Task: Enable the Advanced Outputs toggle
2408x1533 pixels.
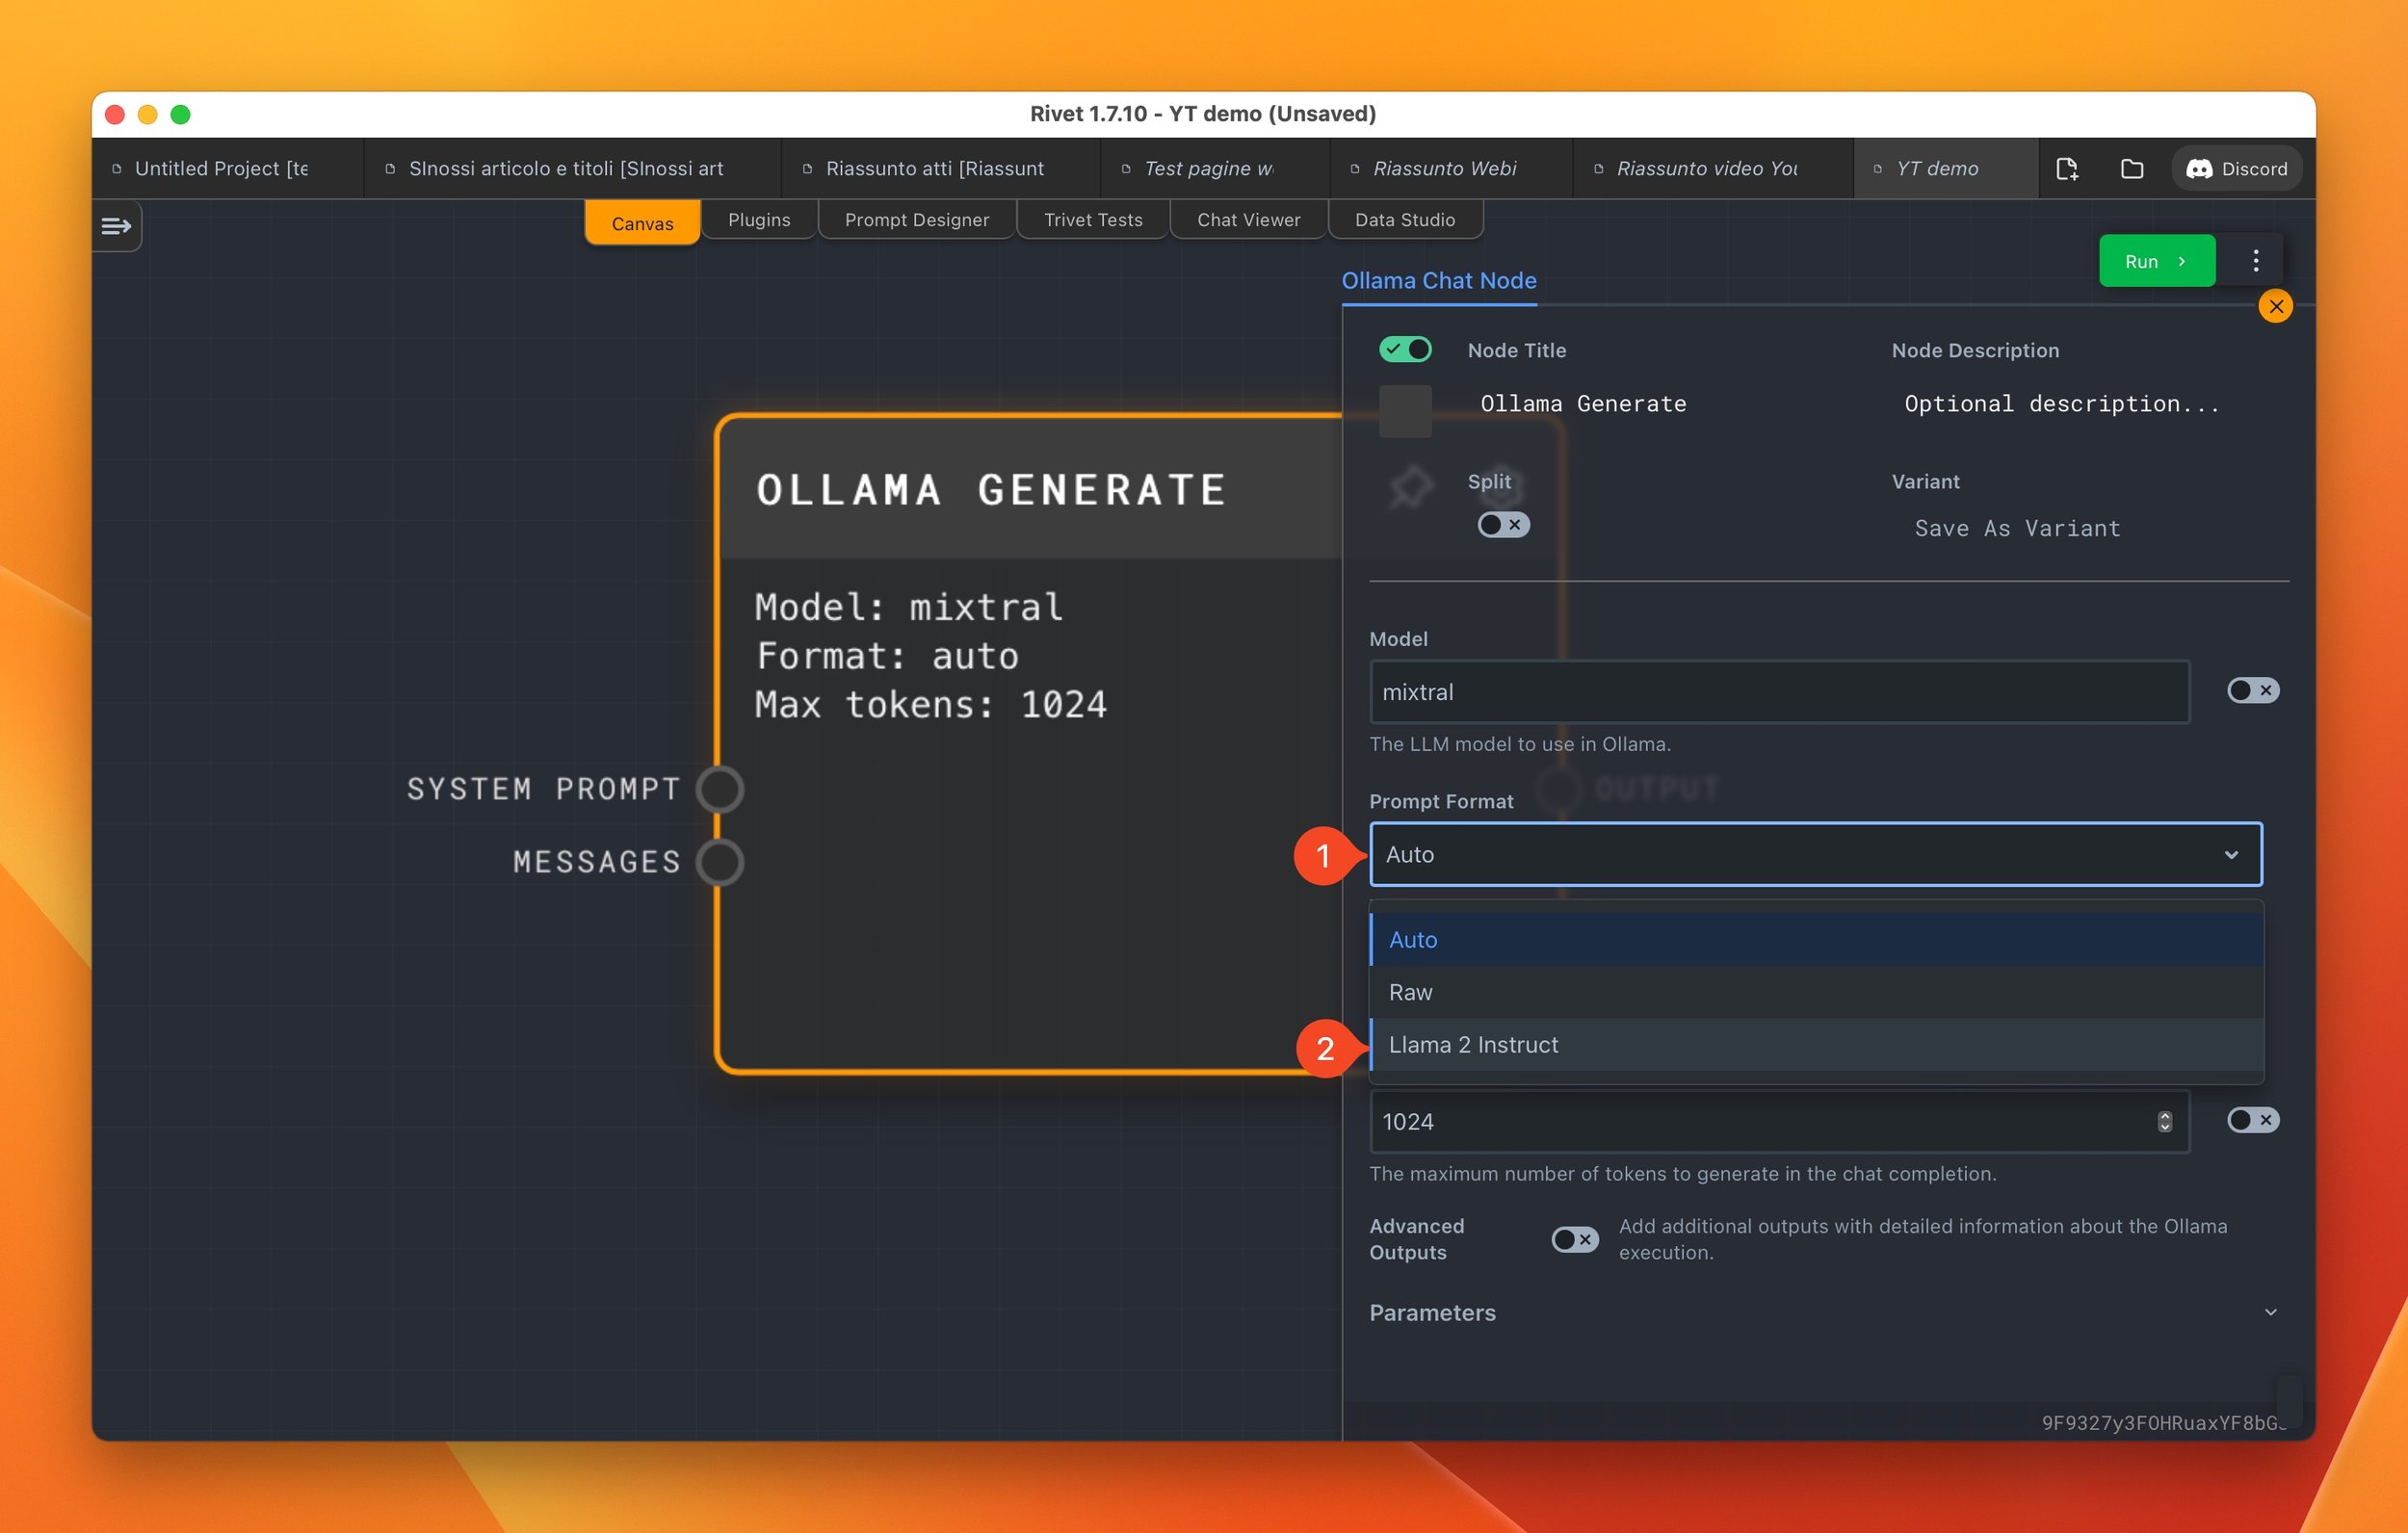Action: point(1574,1240)
